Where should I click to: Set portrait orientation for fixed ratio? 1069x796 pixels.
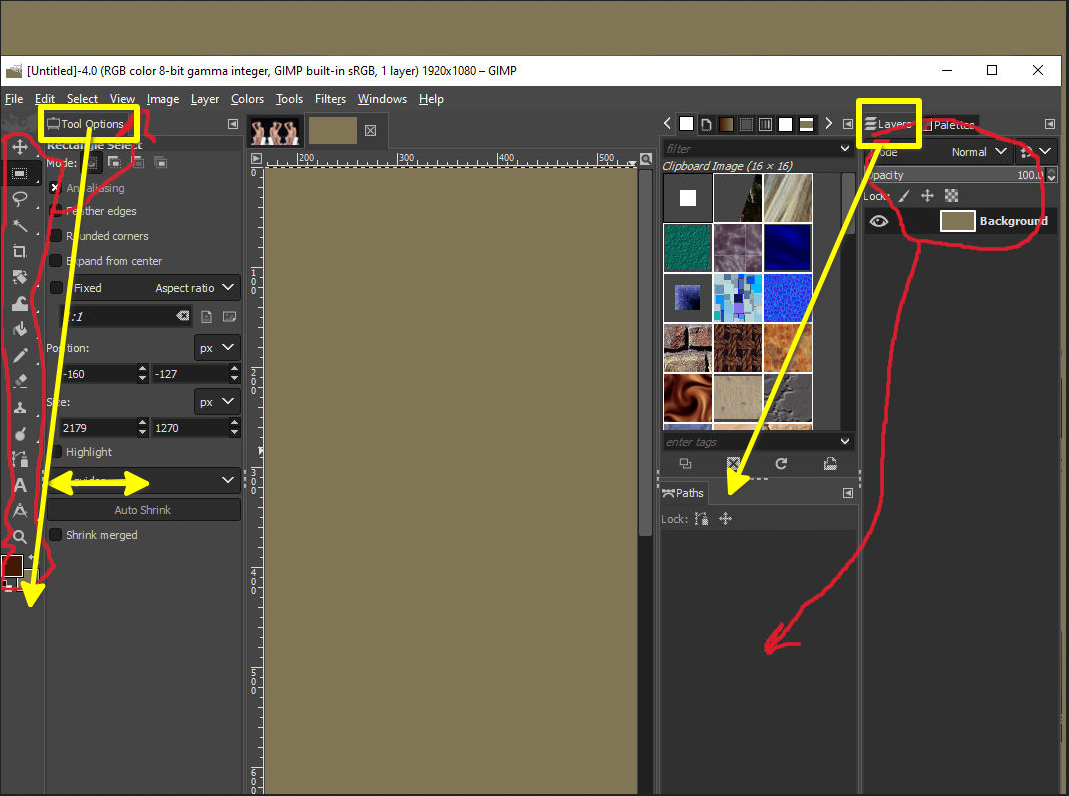click(x=207, y=316)
